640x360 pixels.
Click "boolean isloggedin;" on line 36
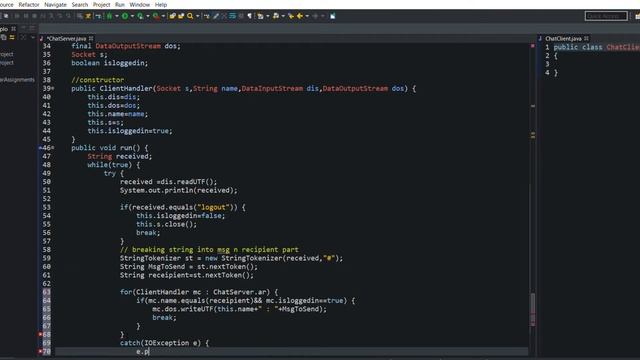click(x=109, y=63)
